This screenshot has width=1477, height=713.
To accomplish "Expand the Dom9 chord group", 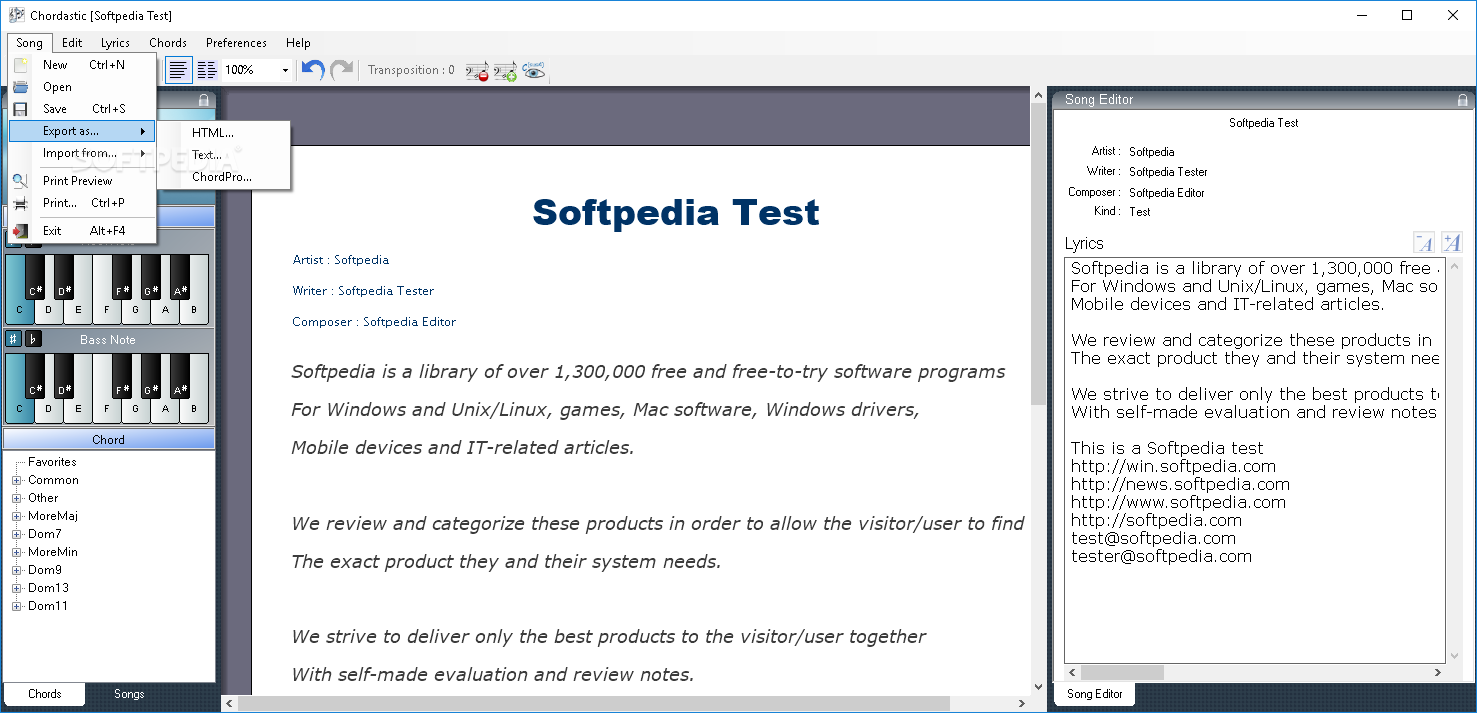I will tap(16, 571).
